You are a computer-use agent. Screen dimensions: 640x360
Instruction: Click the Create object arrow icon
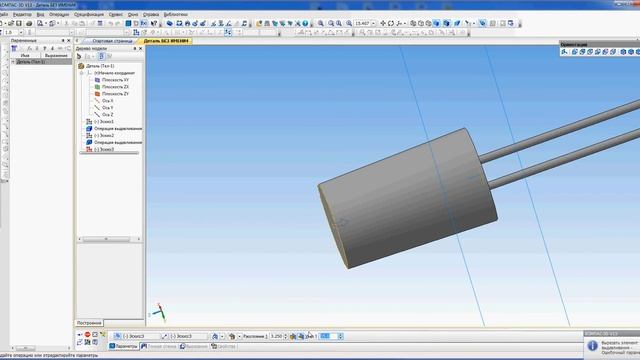pyautogui.click(x=80, y=334)
